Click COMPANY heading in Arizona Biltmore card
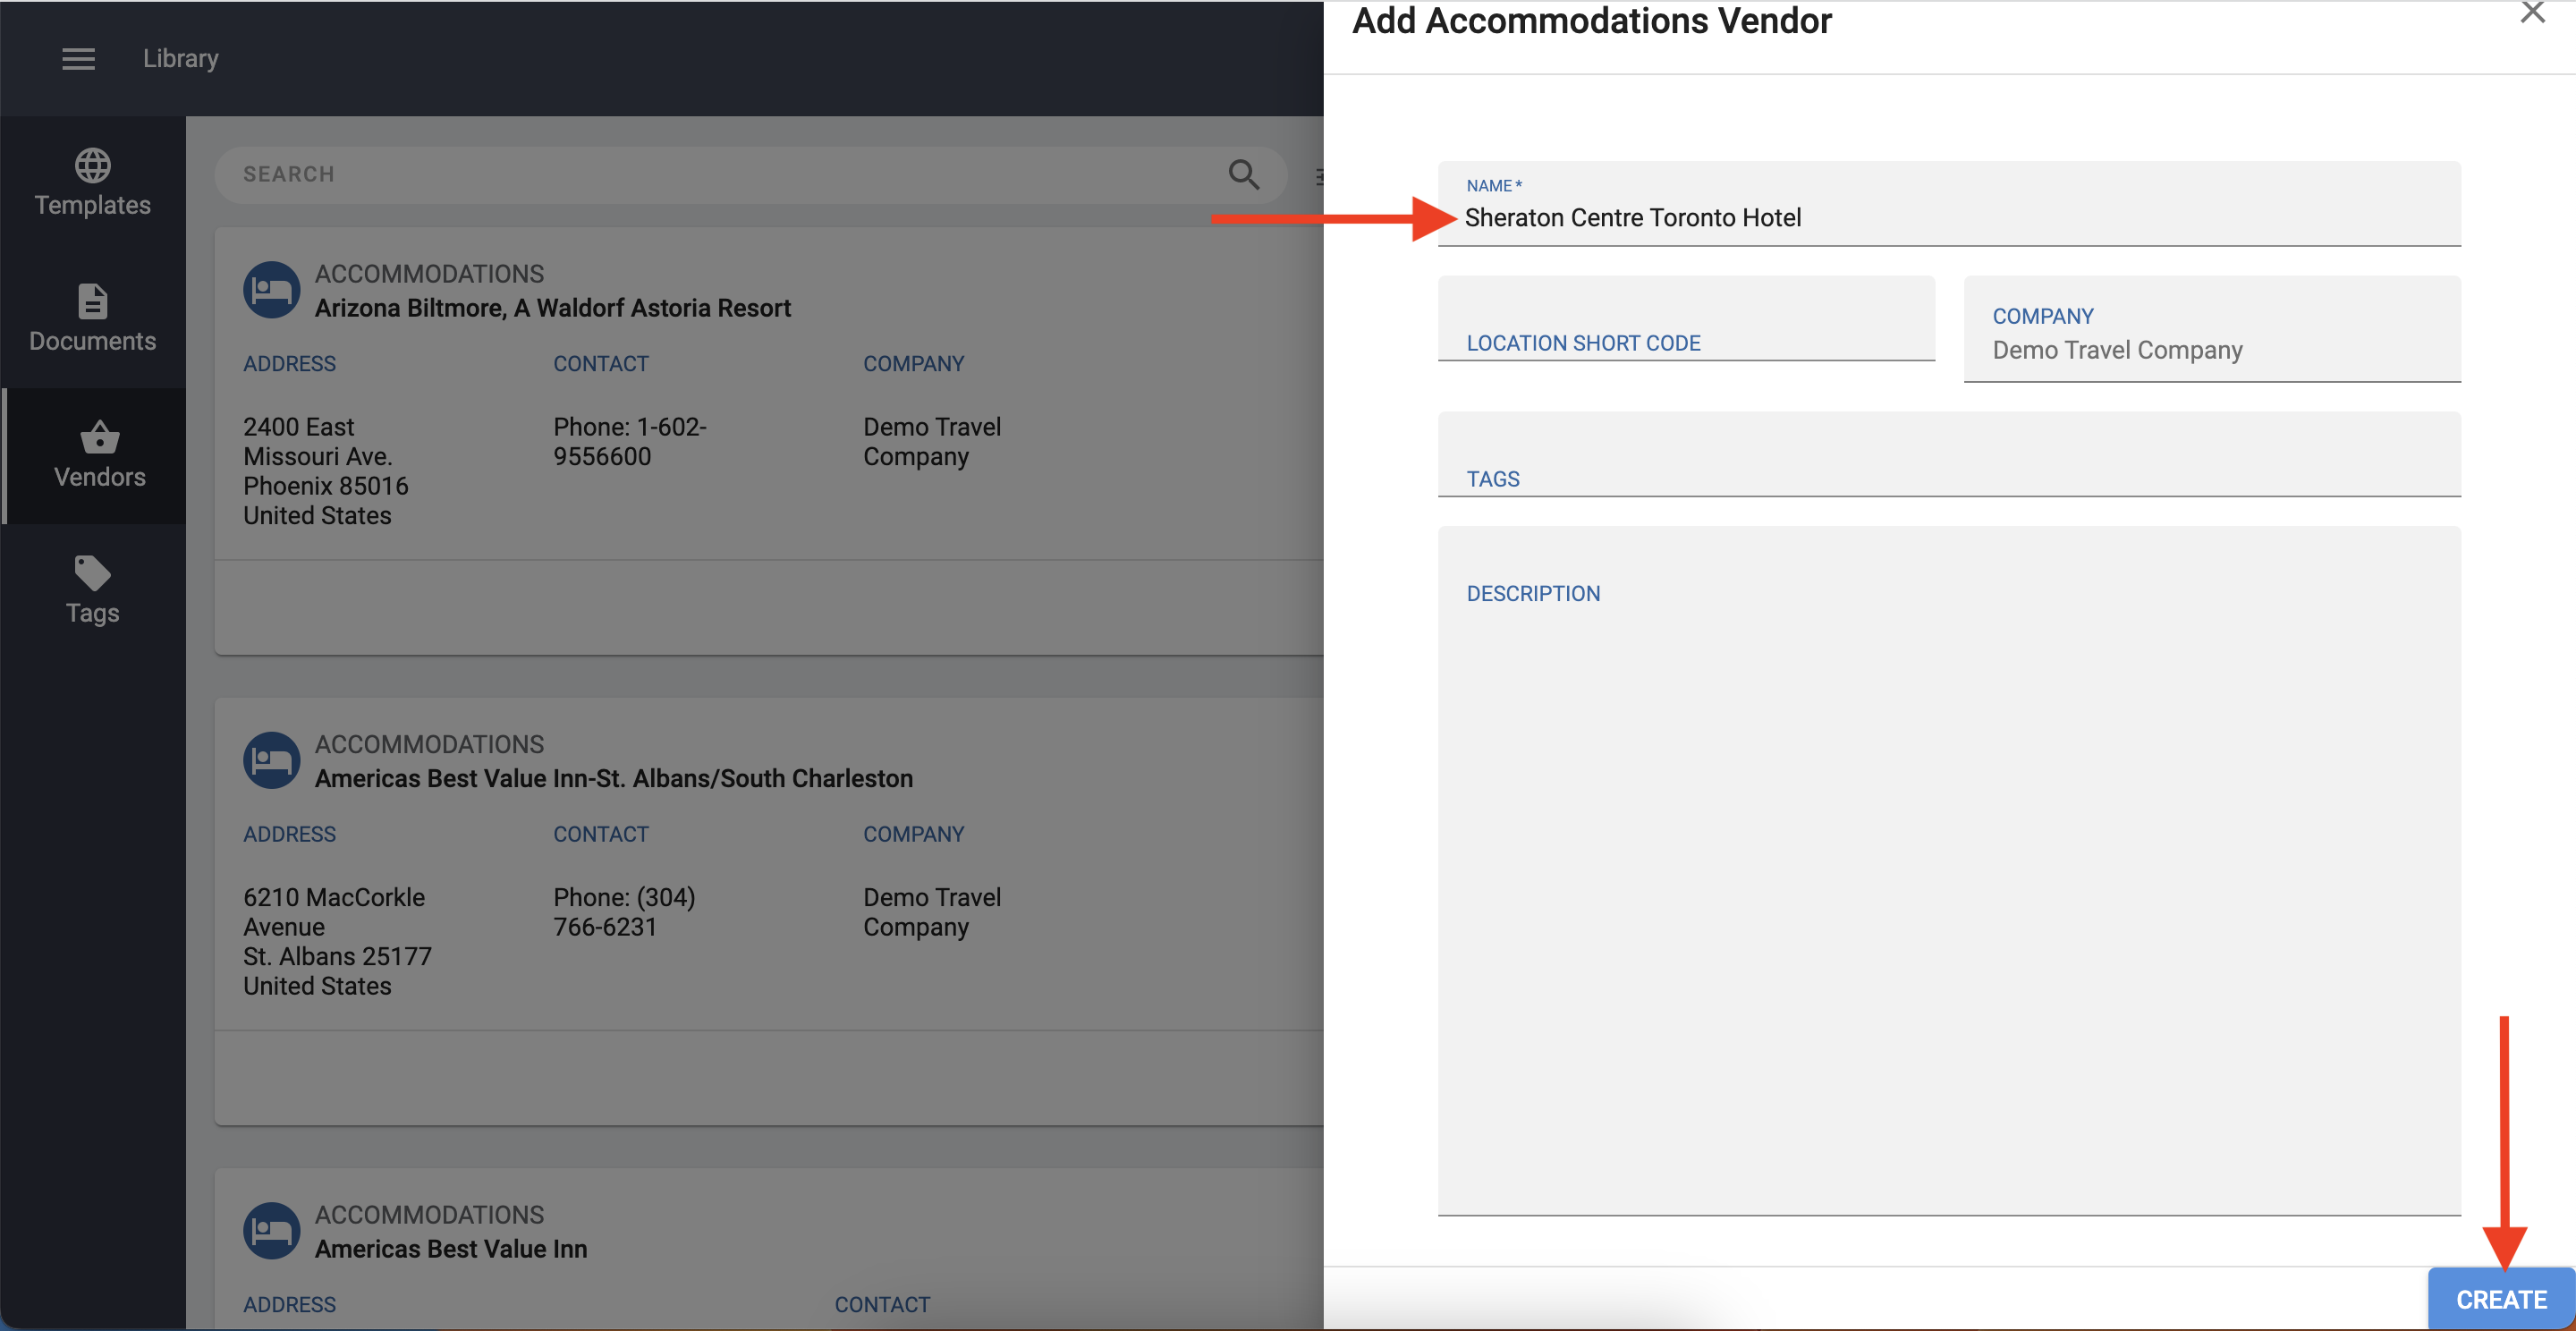Screen dimensions: 2576x1331 coord(914,364)
